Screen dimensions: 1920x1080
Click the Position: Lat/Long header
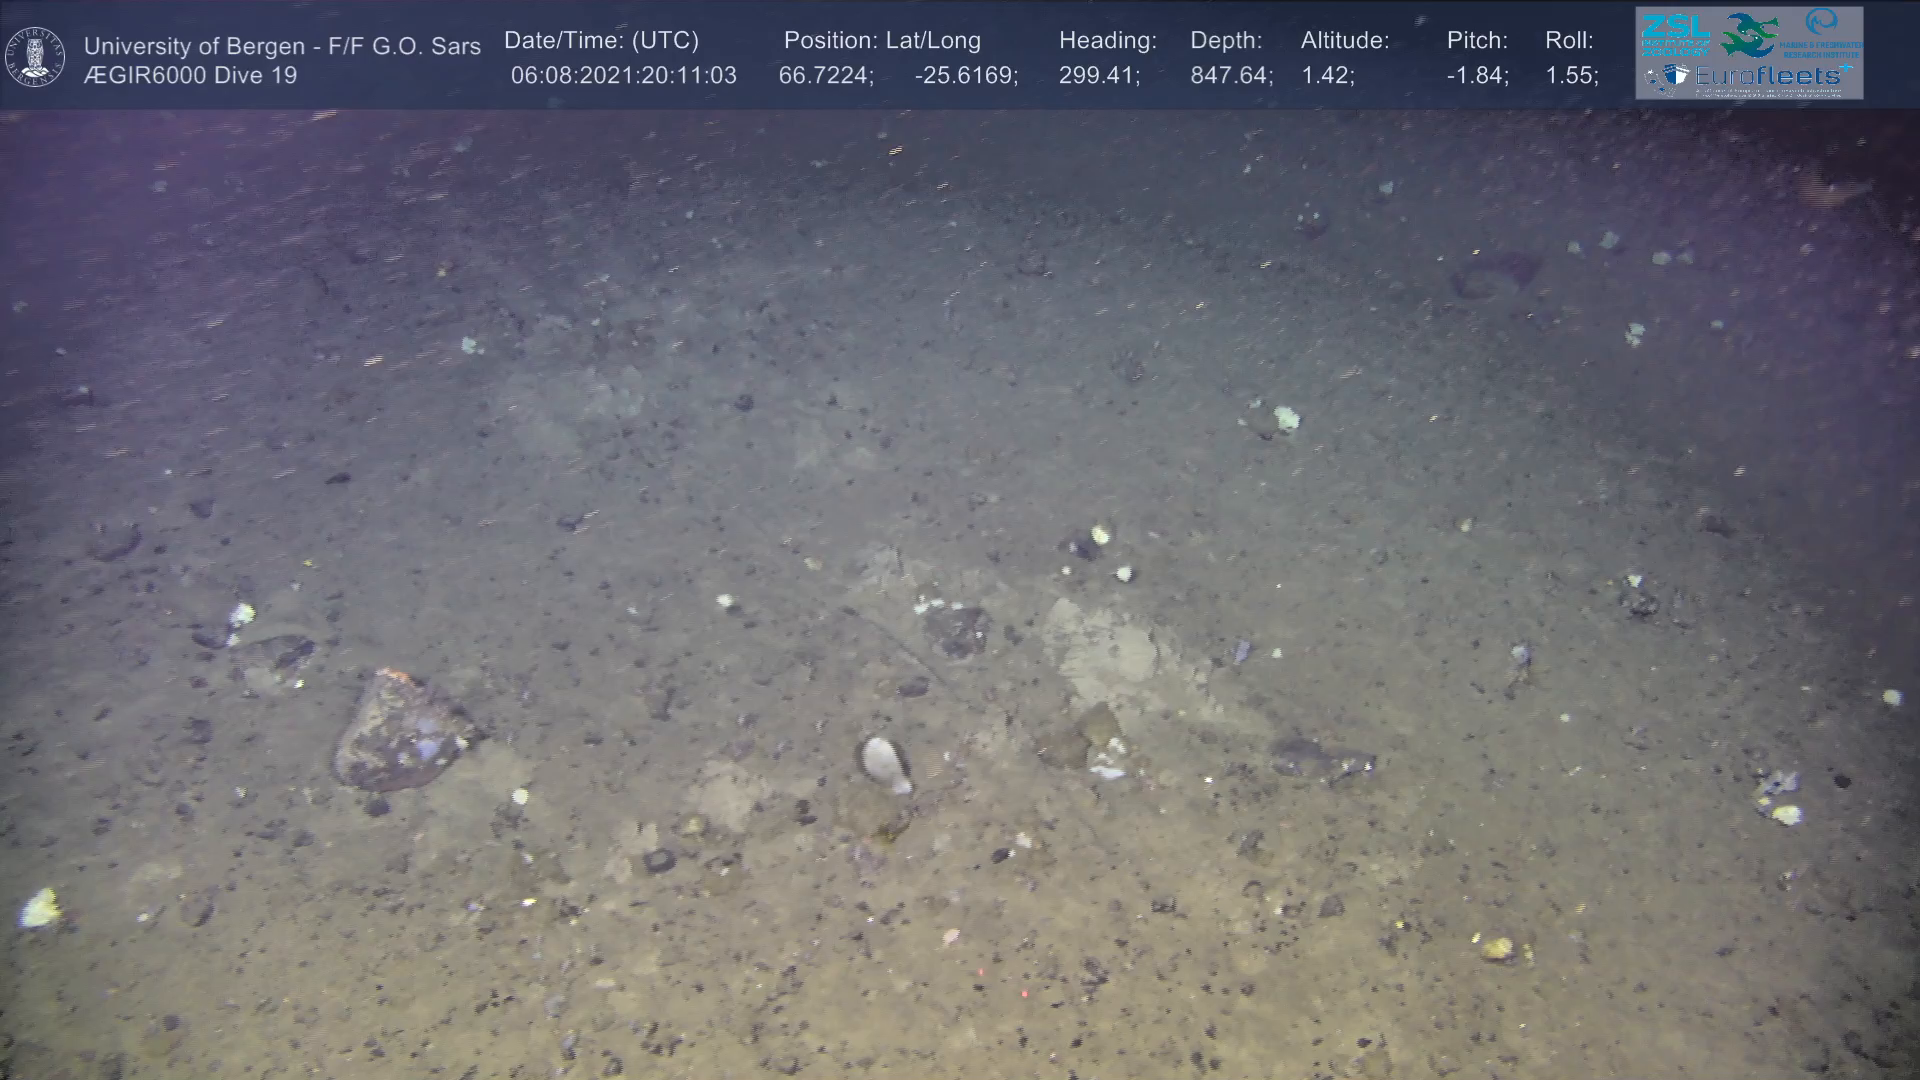[x=882, y=41]
